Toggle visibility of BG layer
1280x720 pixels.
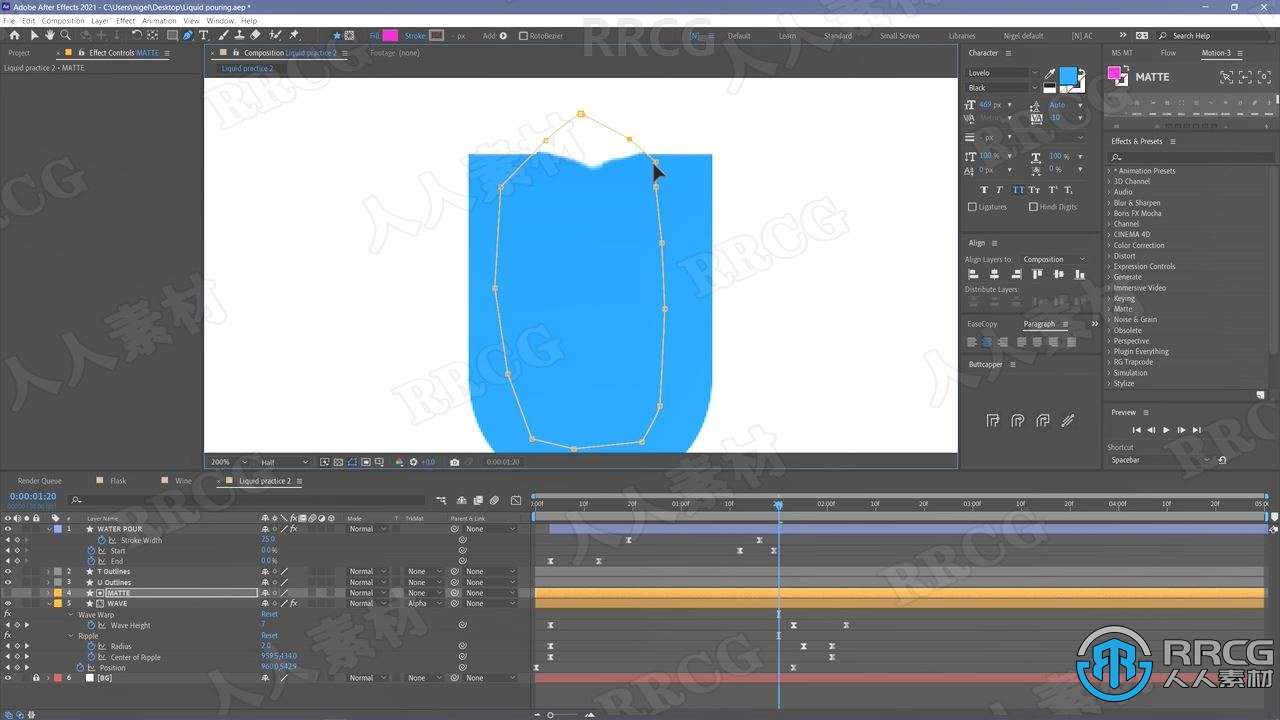click(x=8, y=678)
